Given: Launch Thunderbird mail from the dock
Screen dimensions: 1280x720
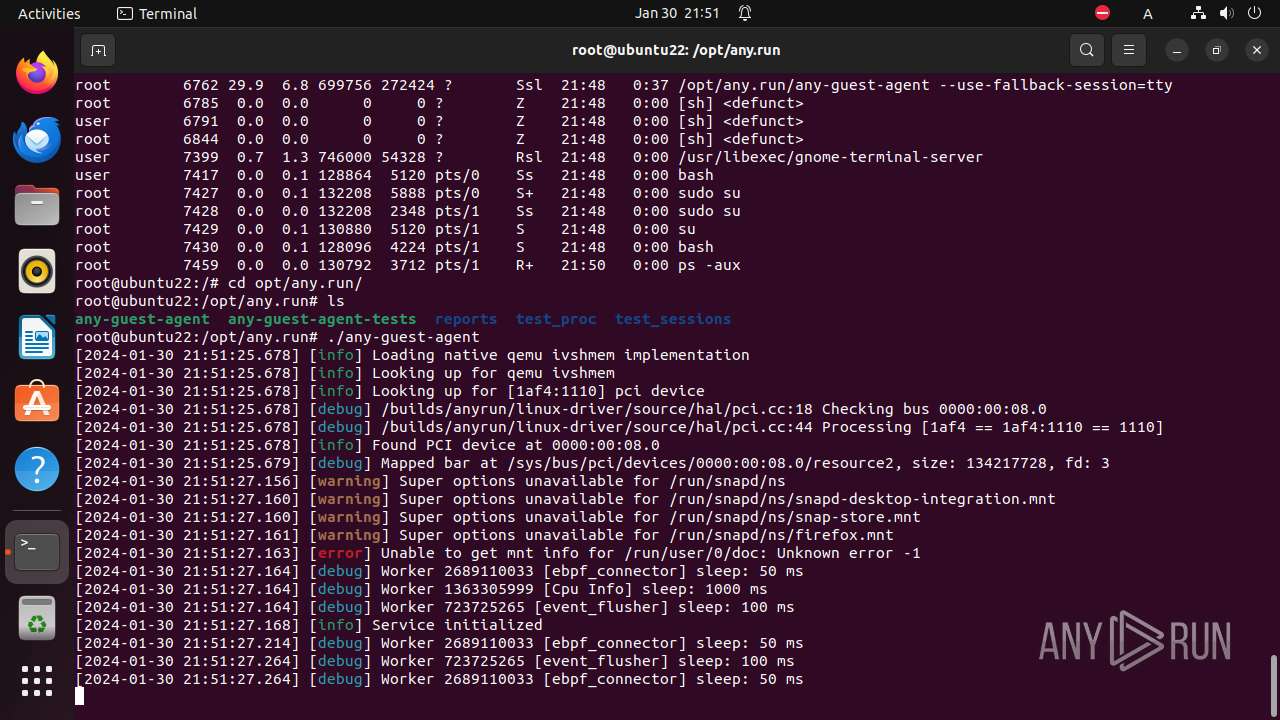Looking at the screenshot, I should [37, 139].
